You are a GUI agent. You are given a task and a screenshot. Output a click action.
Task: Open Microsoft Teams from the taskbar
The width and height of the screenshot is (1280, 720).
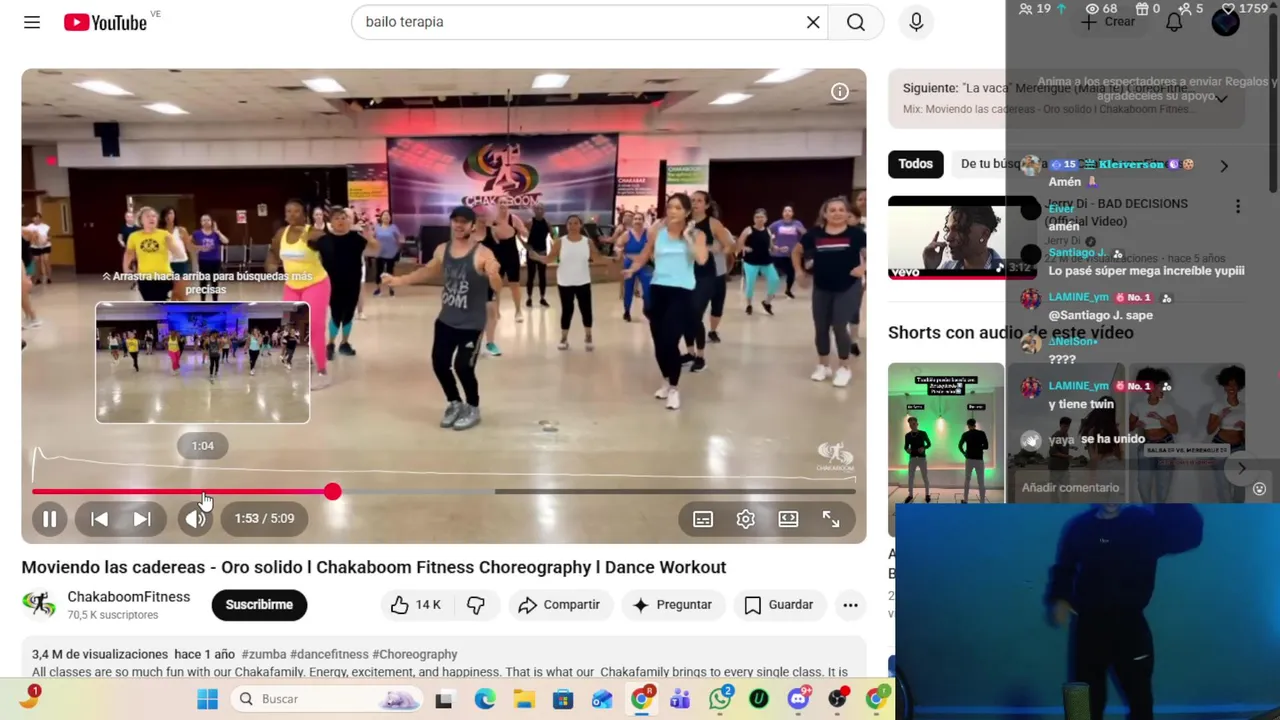680,699
